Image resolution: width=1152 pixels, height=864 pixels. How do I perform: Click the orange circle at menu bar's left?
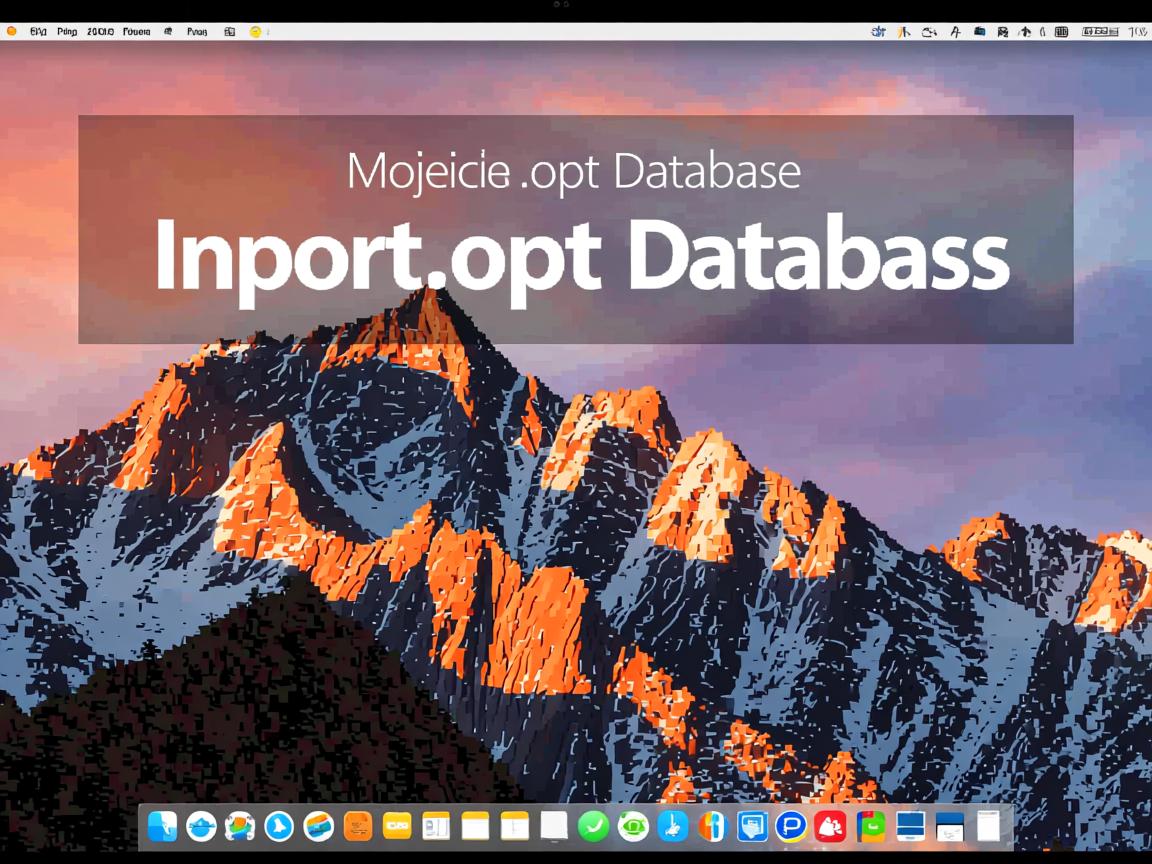click(x=12, y=32)
